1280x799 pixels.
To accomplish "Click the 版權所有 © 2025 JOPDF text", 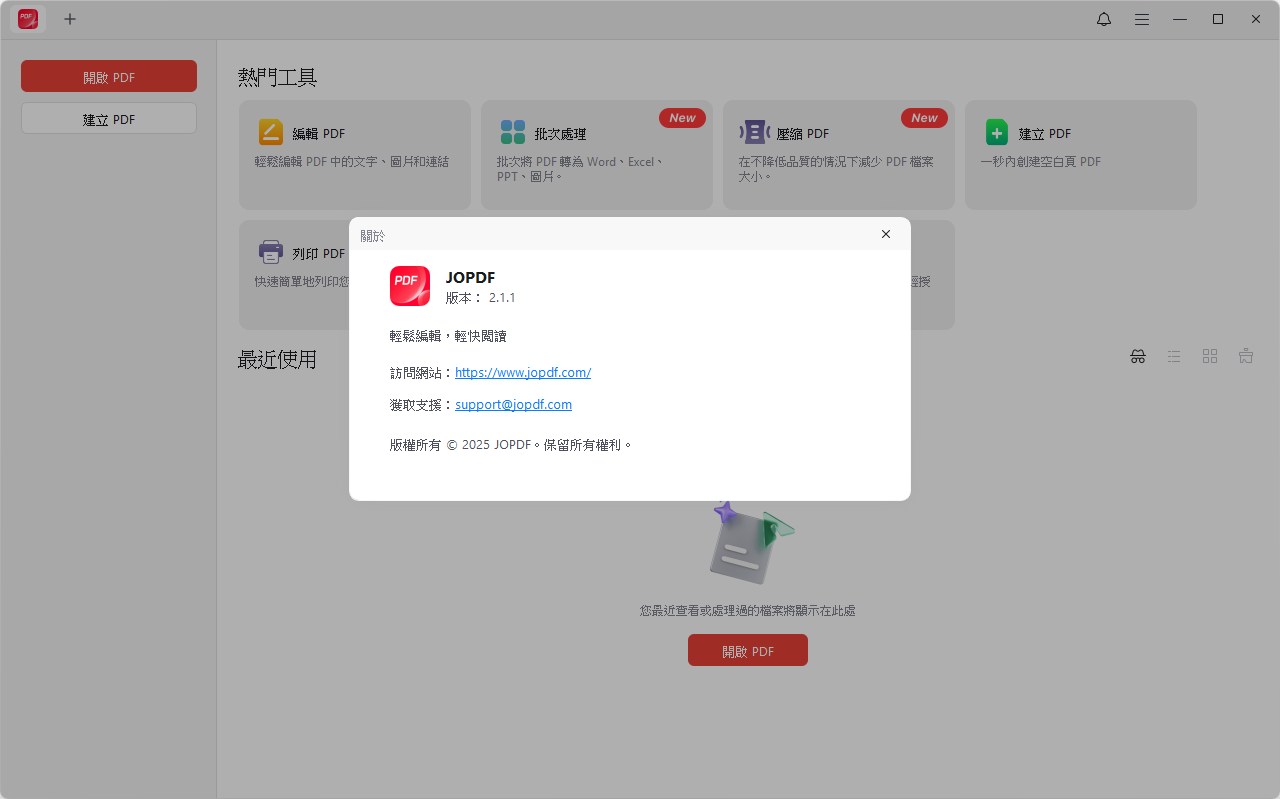I will 511,445.
